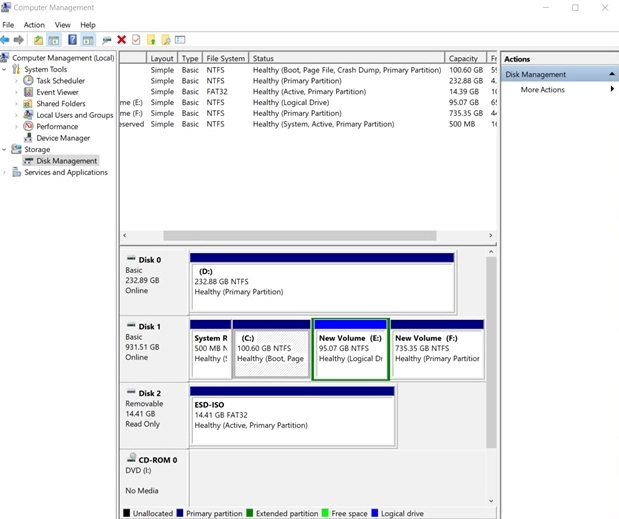Click the horizontal scrollbar in volume list

(300, 236)
